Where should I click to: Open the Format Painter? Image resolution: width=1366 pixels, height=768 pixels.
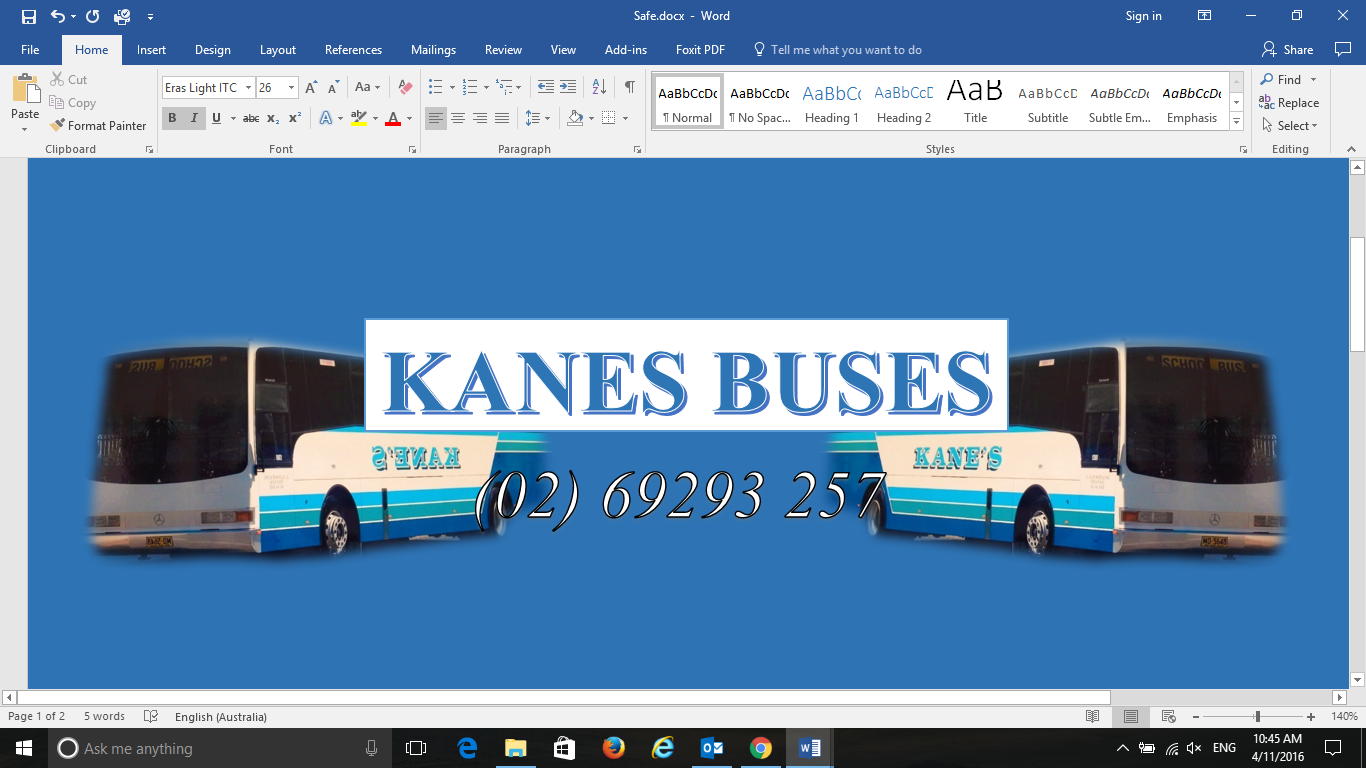pos(98,125)
